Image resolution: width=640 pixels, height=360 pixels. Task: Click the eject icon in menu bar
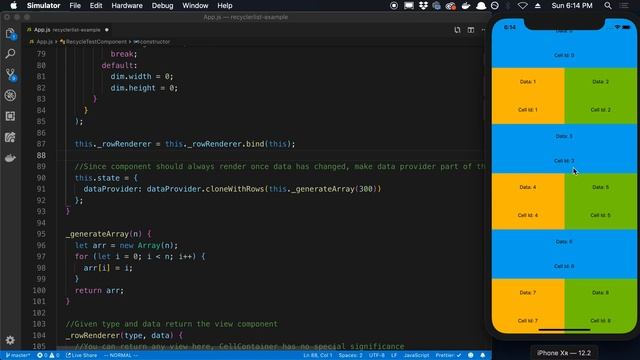[x=538, y=6]
